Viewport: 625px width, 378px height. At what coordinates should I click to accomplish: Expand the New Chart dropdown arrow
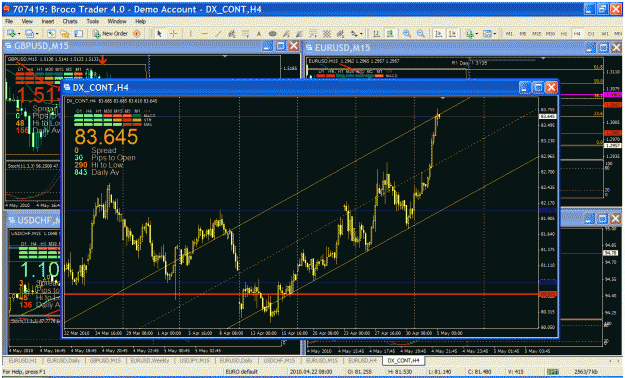19,34
